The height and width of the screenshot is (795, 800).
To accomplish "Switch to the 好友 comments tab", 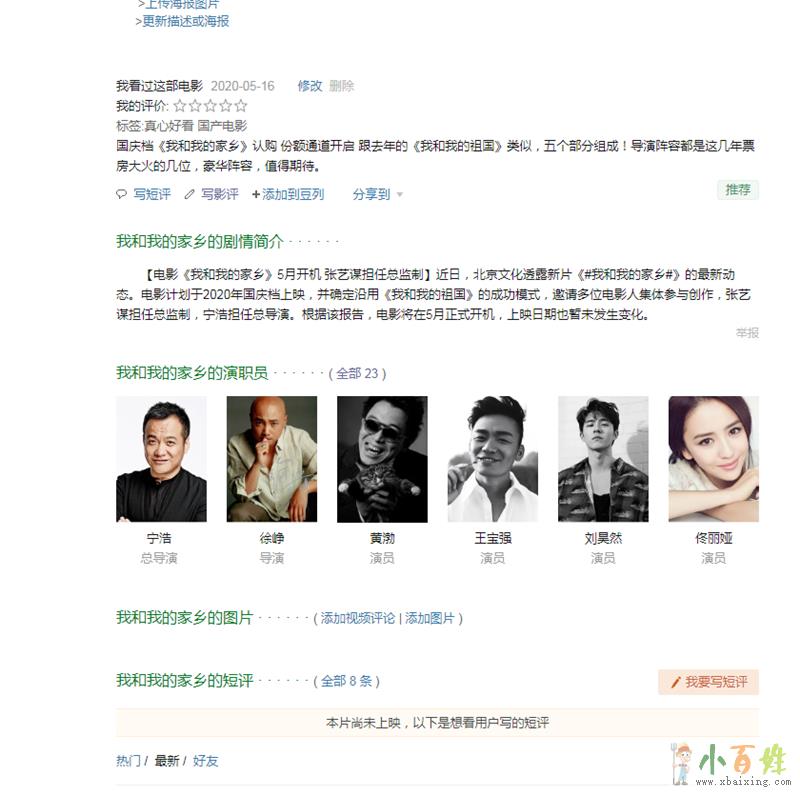I will tap(206, 761).
